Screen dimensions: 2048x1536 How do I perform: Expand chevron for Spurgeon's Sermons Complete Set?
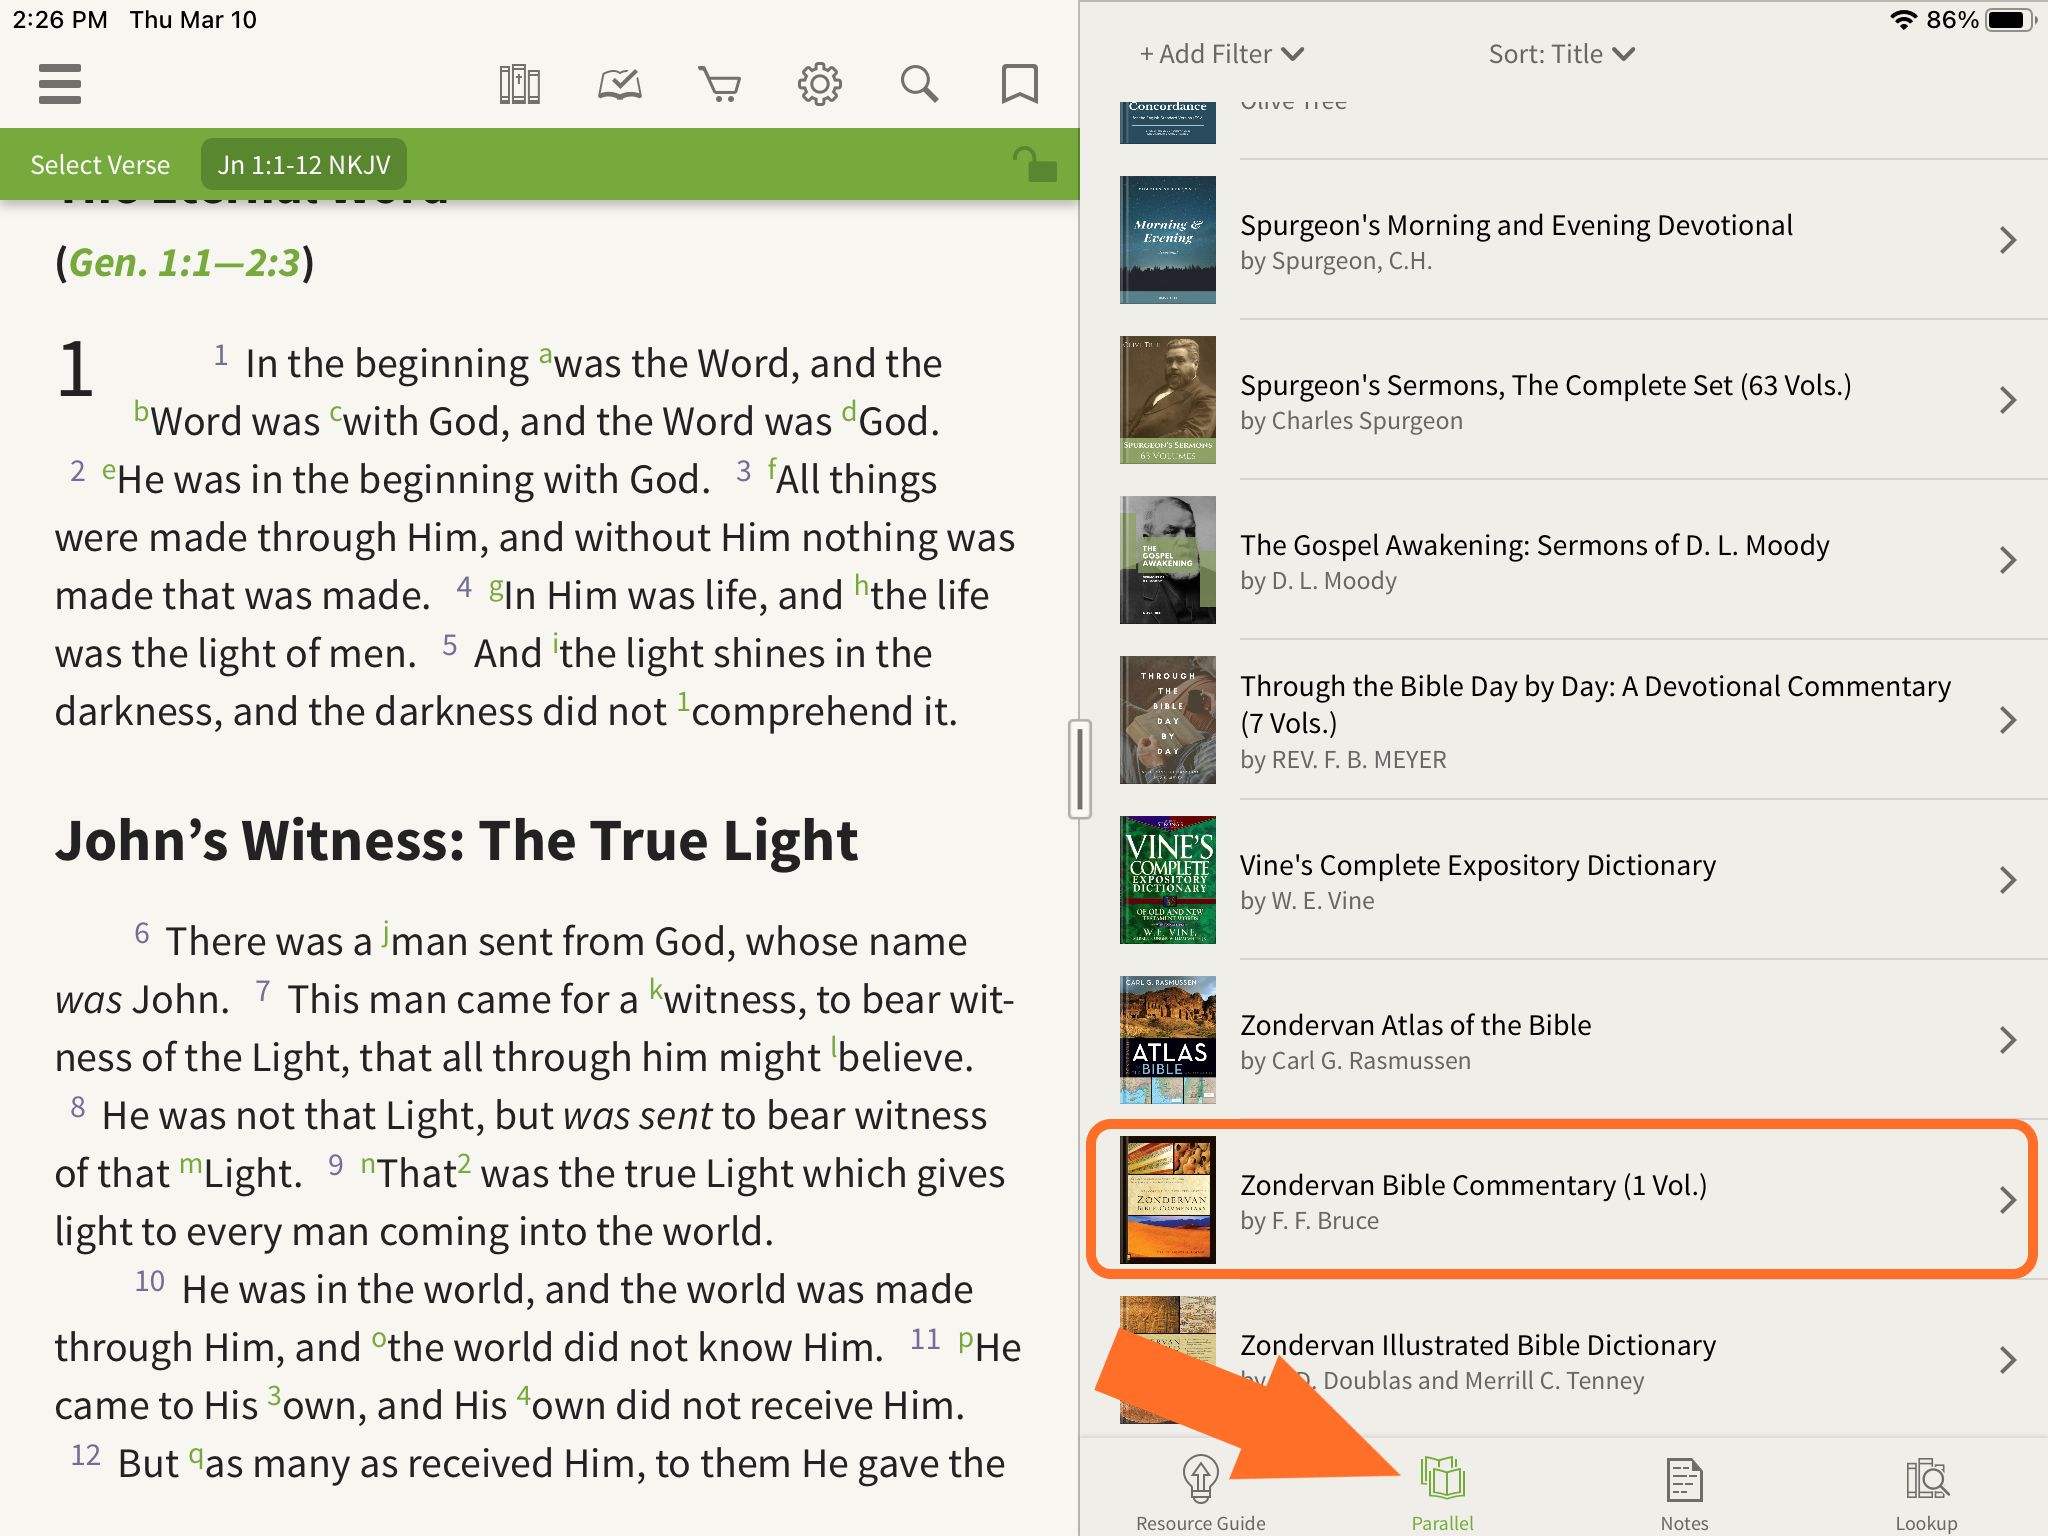coord(2008,400)
